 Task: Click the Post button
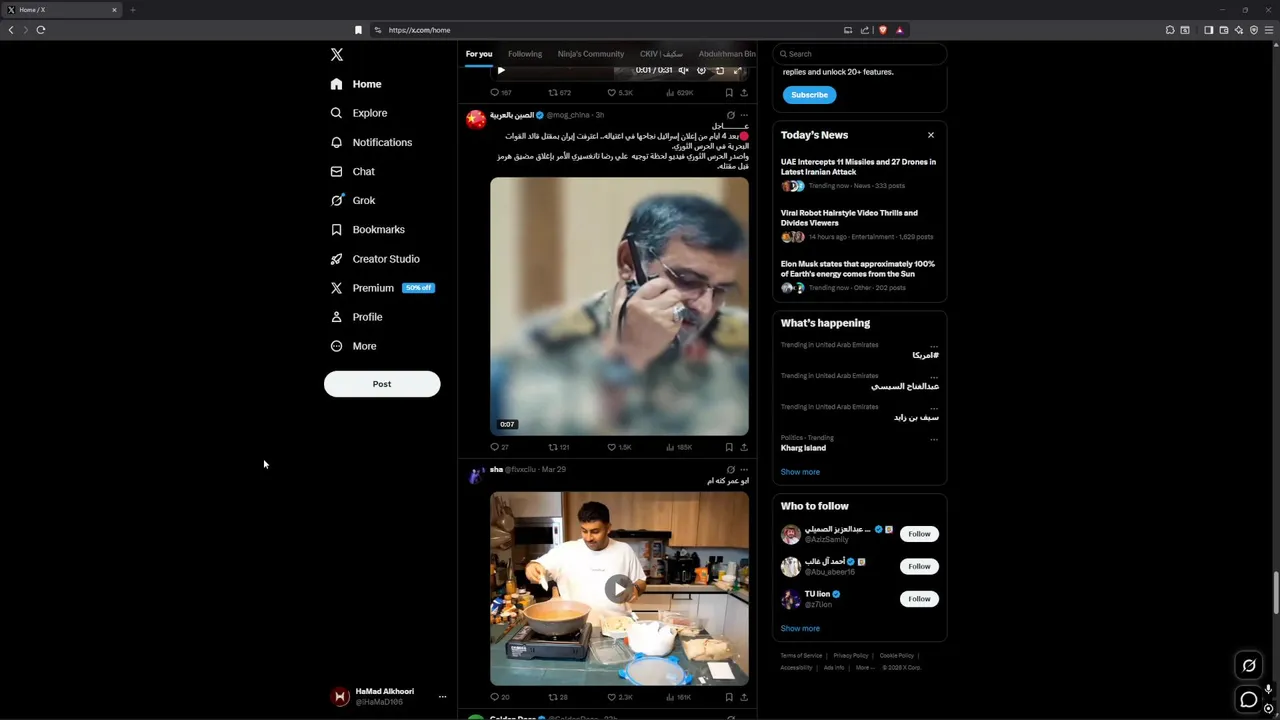point(382,384)
